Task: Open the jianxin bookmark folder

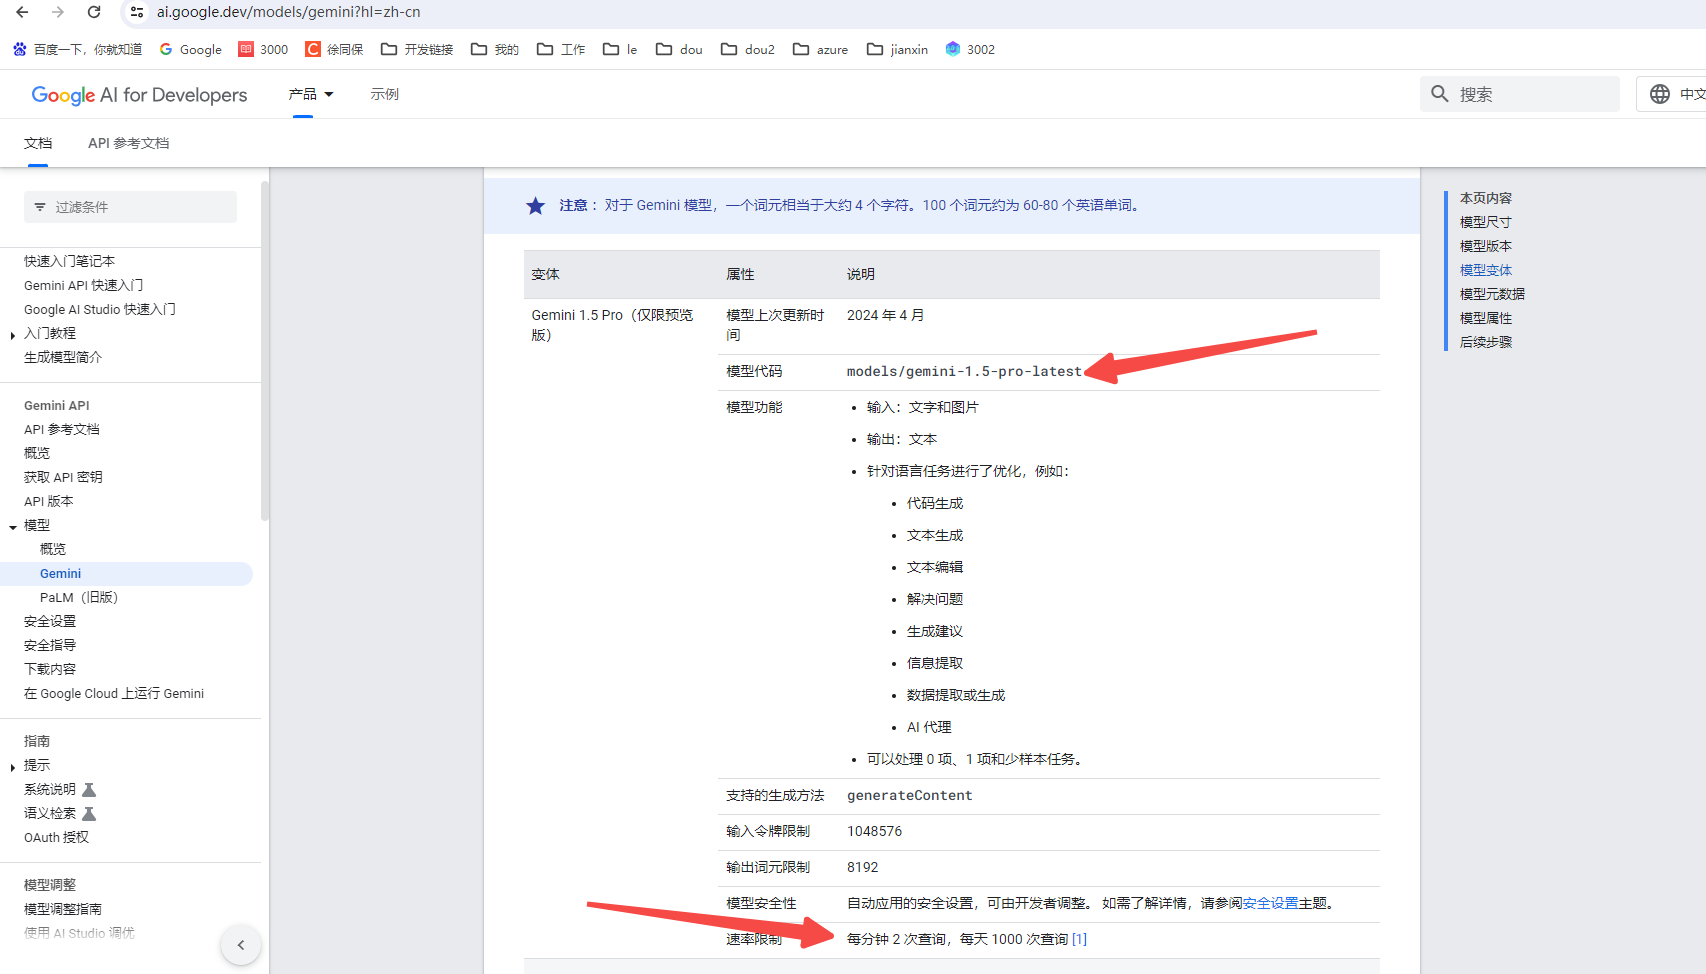Action: (897, 49)
